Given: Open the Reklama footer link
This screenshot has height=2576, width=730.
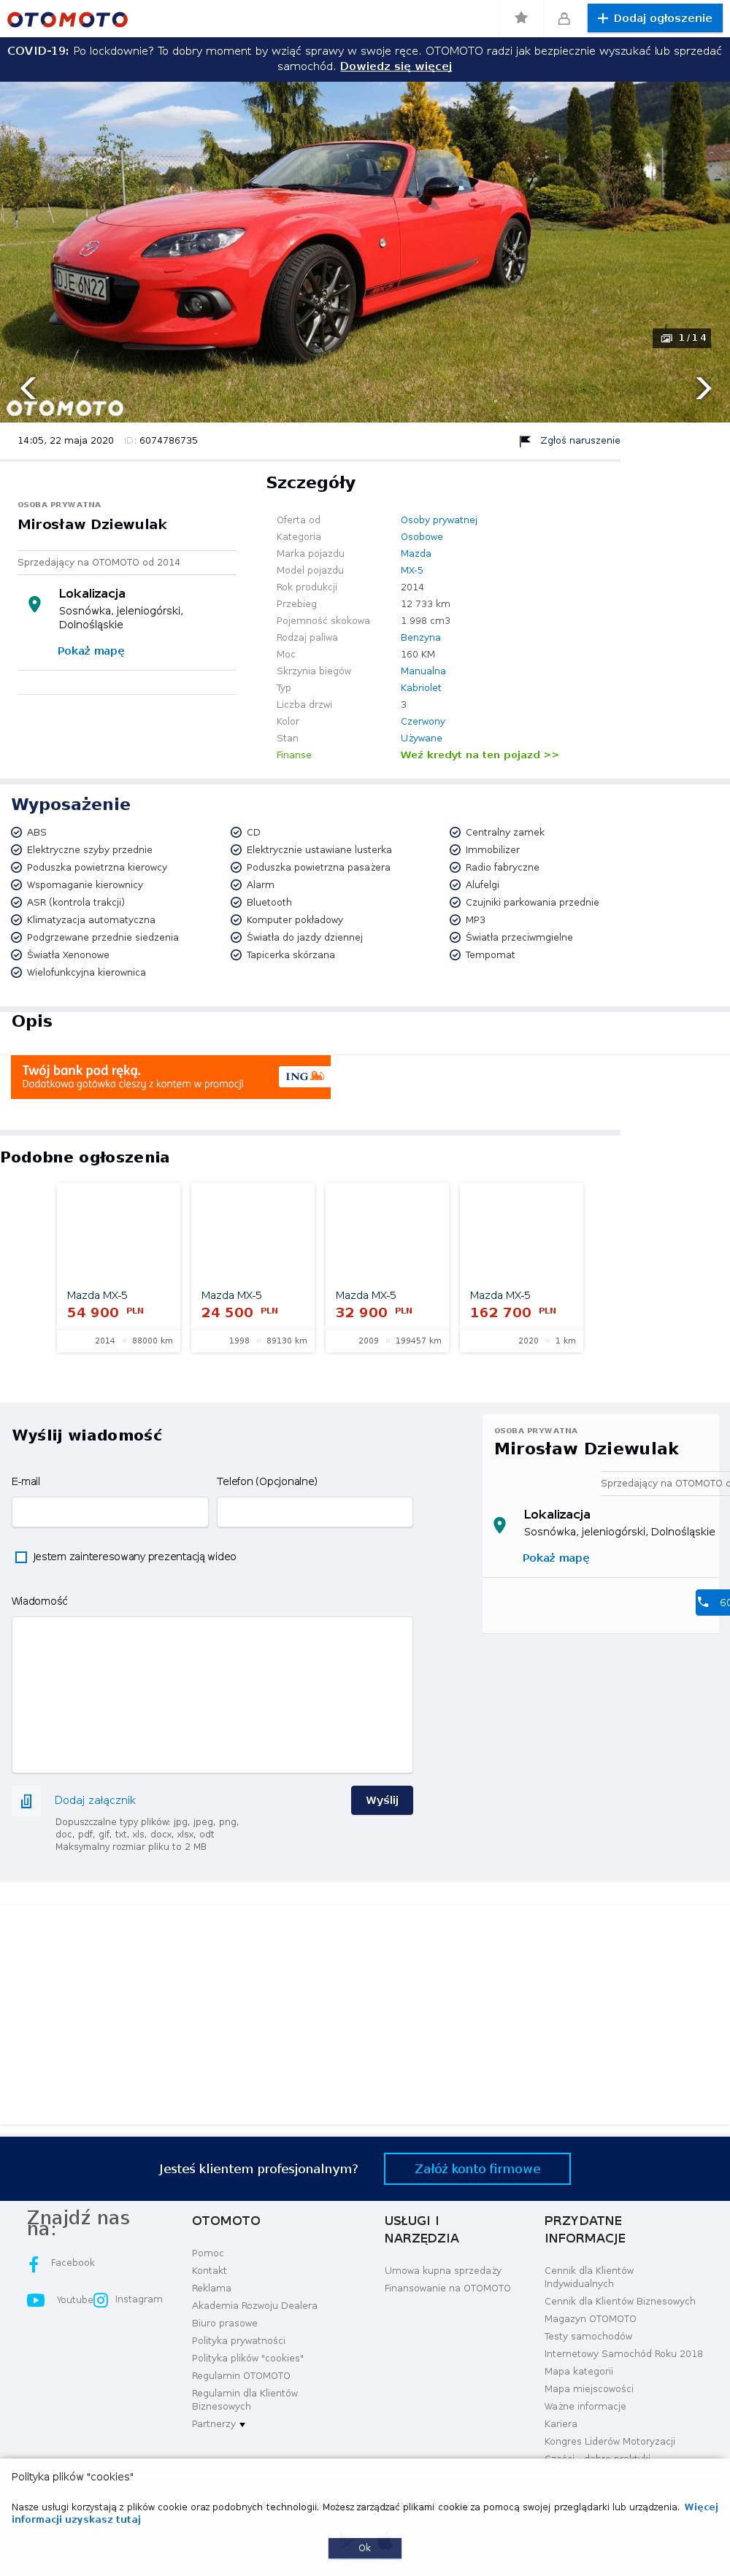Looking at the screenshot, I should coord(211,2288).
